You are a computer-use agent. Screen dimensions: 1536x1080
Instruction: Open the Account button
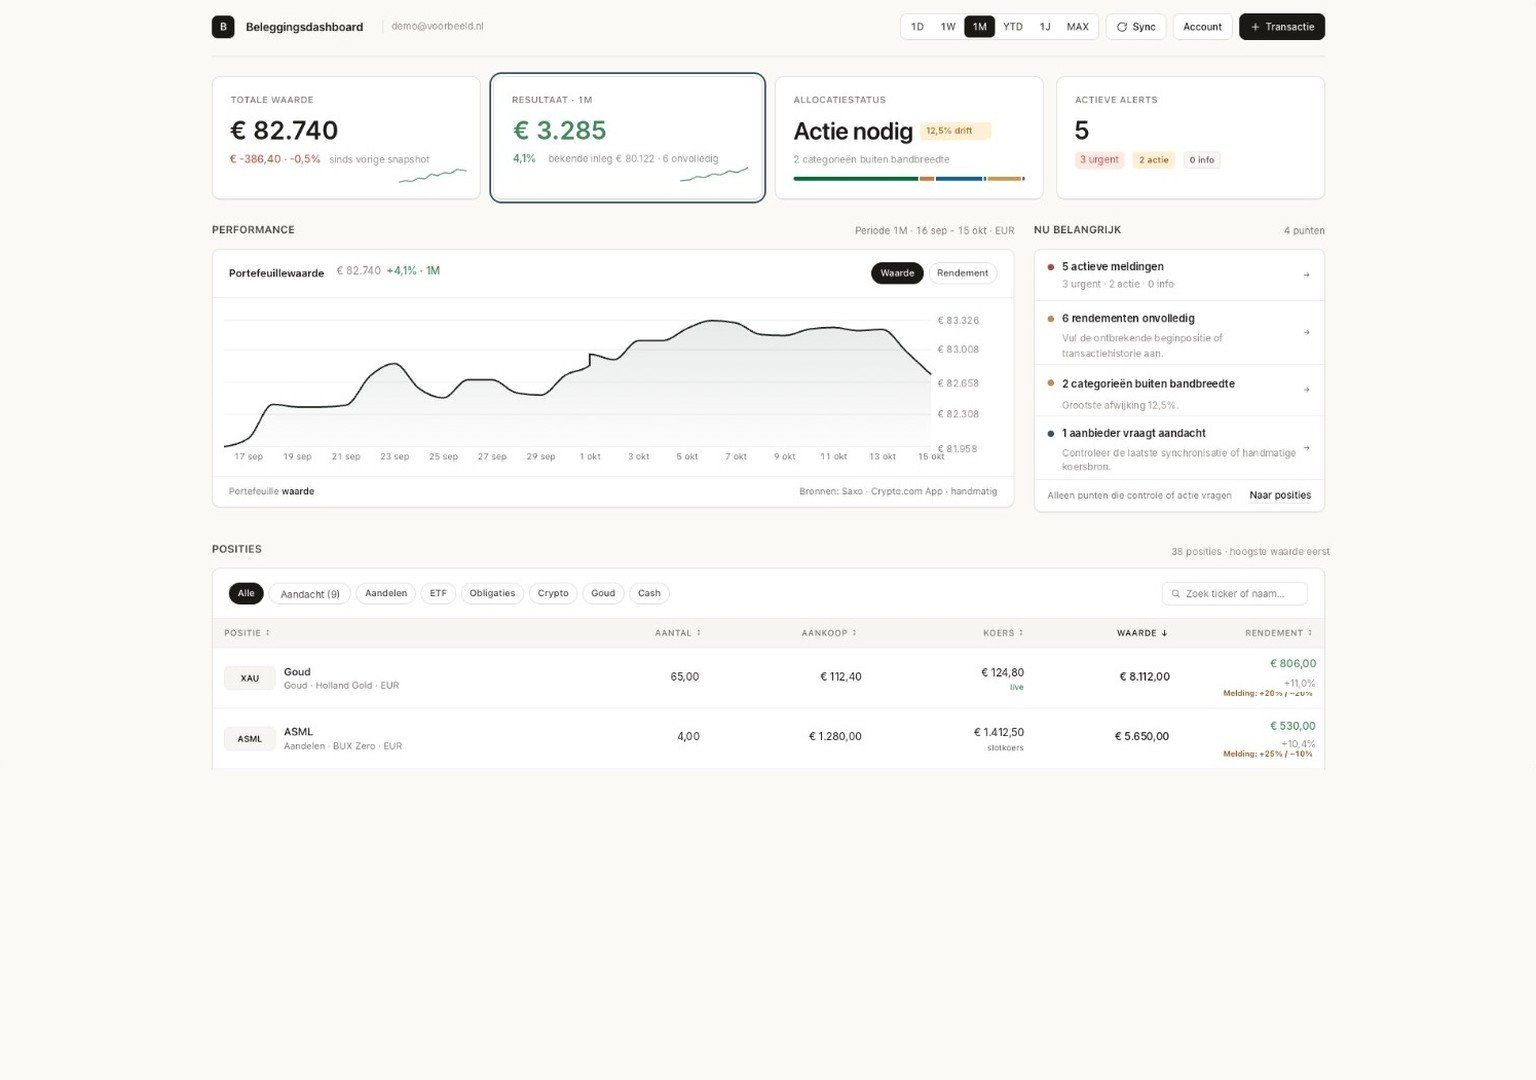click(1202, 27)
